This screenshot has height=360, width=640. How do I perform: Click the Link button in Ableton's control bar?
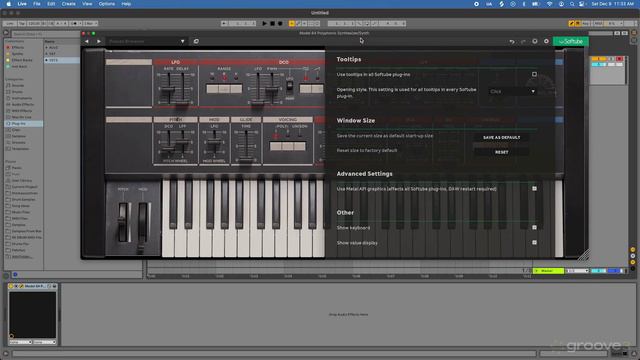pyautogui.click(x=10, y=24)
